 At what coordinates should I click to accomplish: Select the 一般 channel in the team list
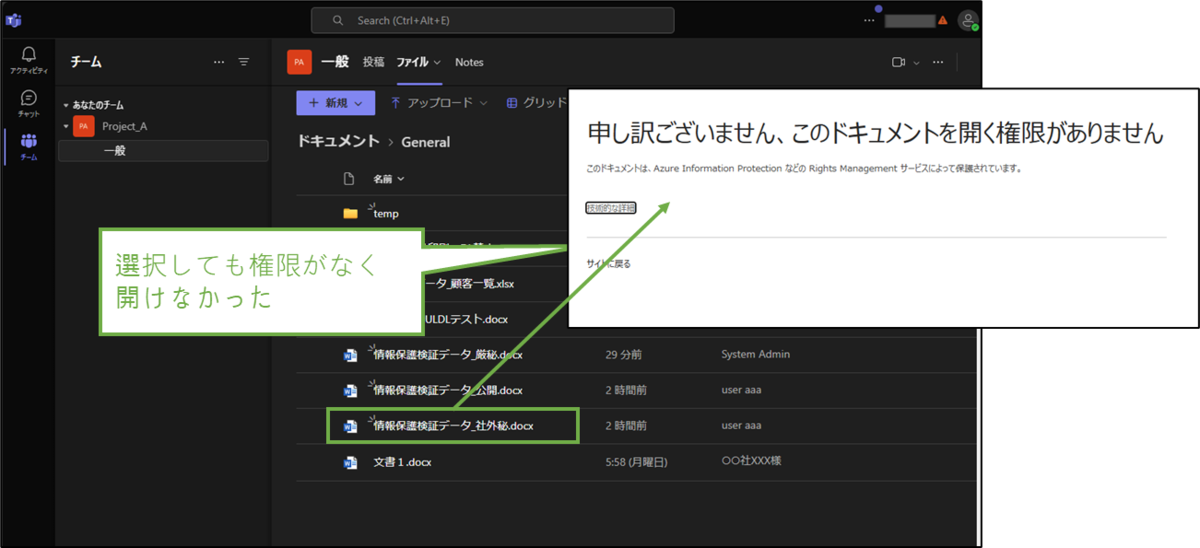(163, 151)
